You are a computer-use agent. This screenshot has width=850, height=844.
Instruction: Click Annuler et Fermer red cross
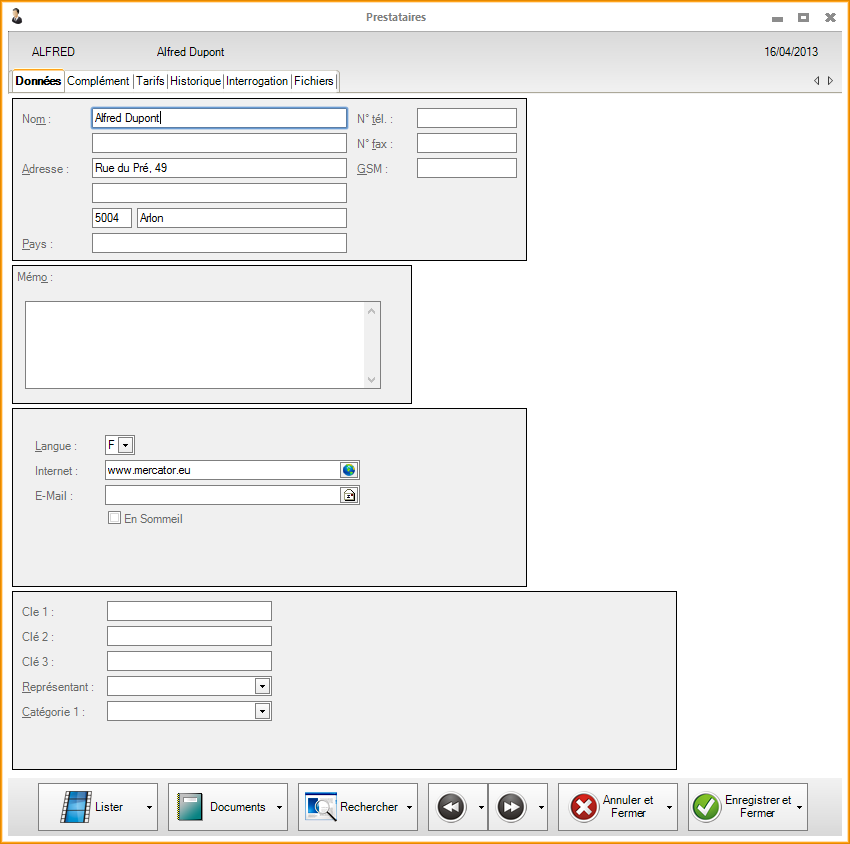click(611, 807)
